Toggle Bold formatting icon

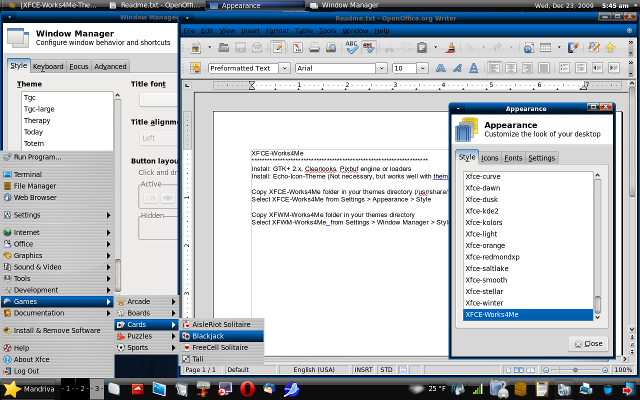[x=440, y=68]
